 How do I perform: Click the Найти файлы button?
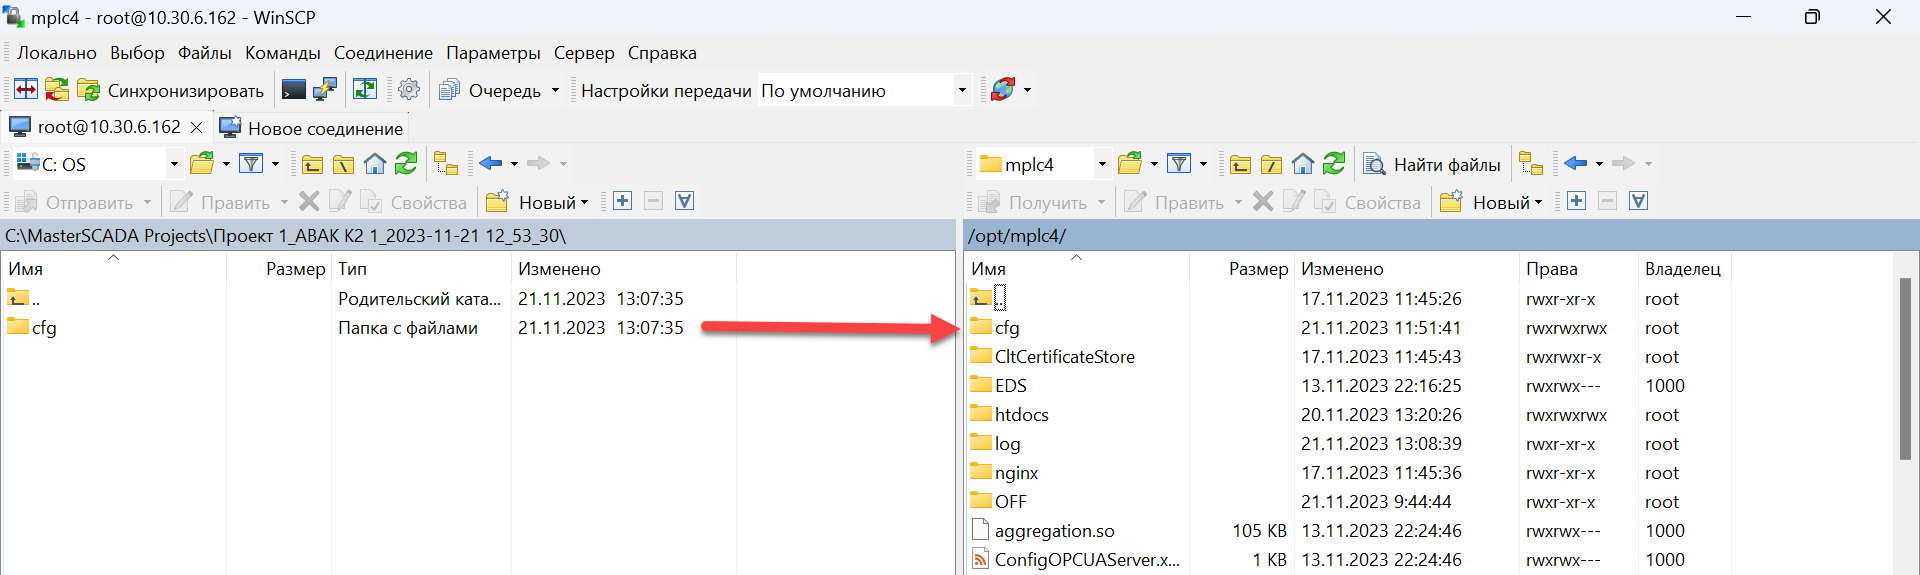point(1432,164)
